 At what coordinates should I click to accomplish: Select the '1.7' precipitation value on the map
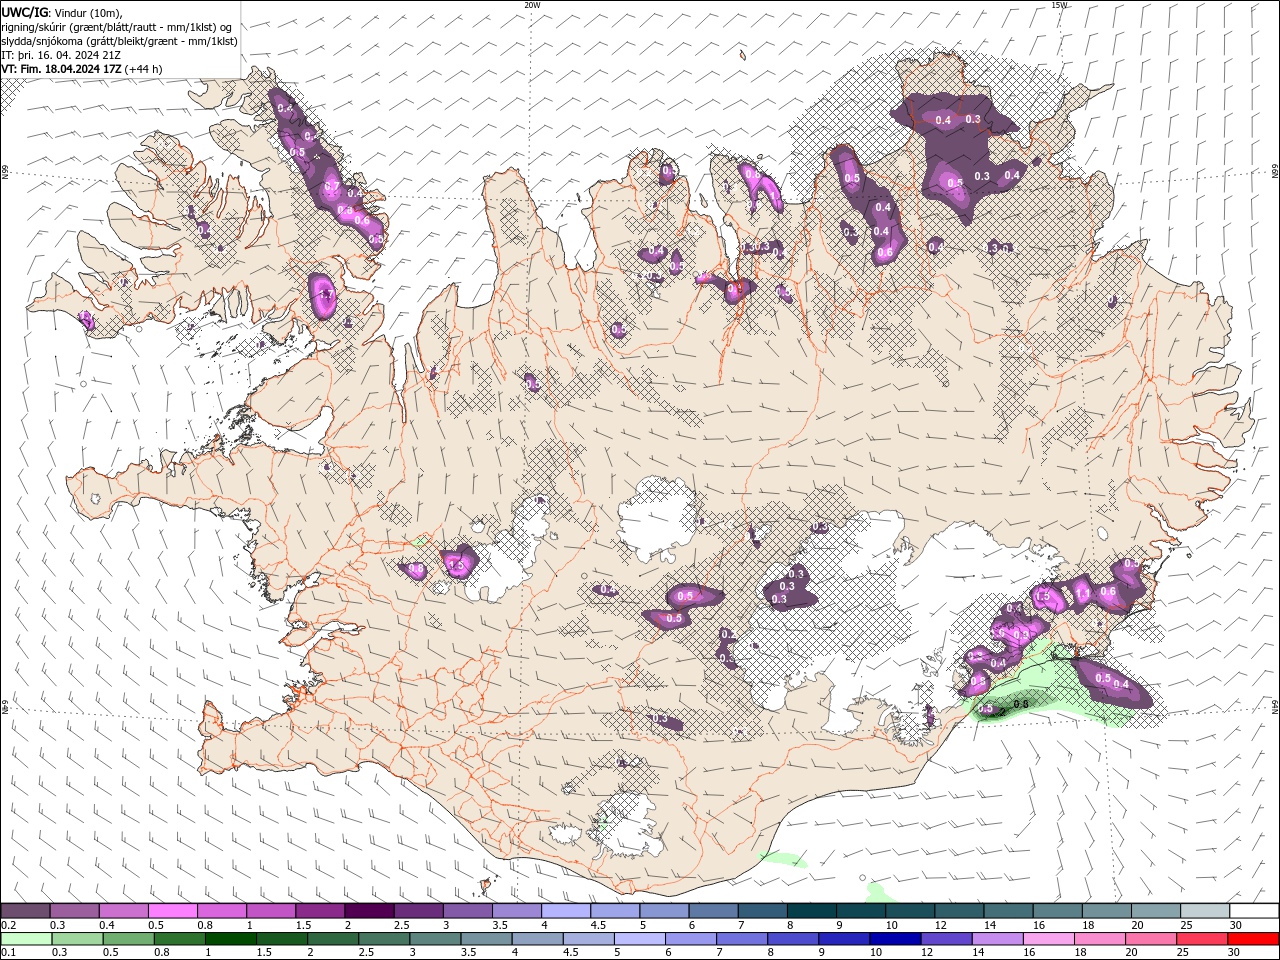[324, 295]
